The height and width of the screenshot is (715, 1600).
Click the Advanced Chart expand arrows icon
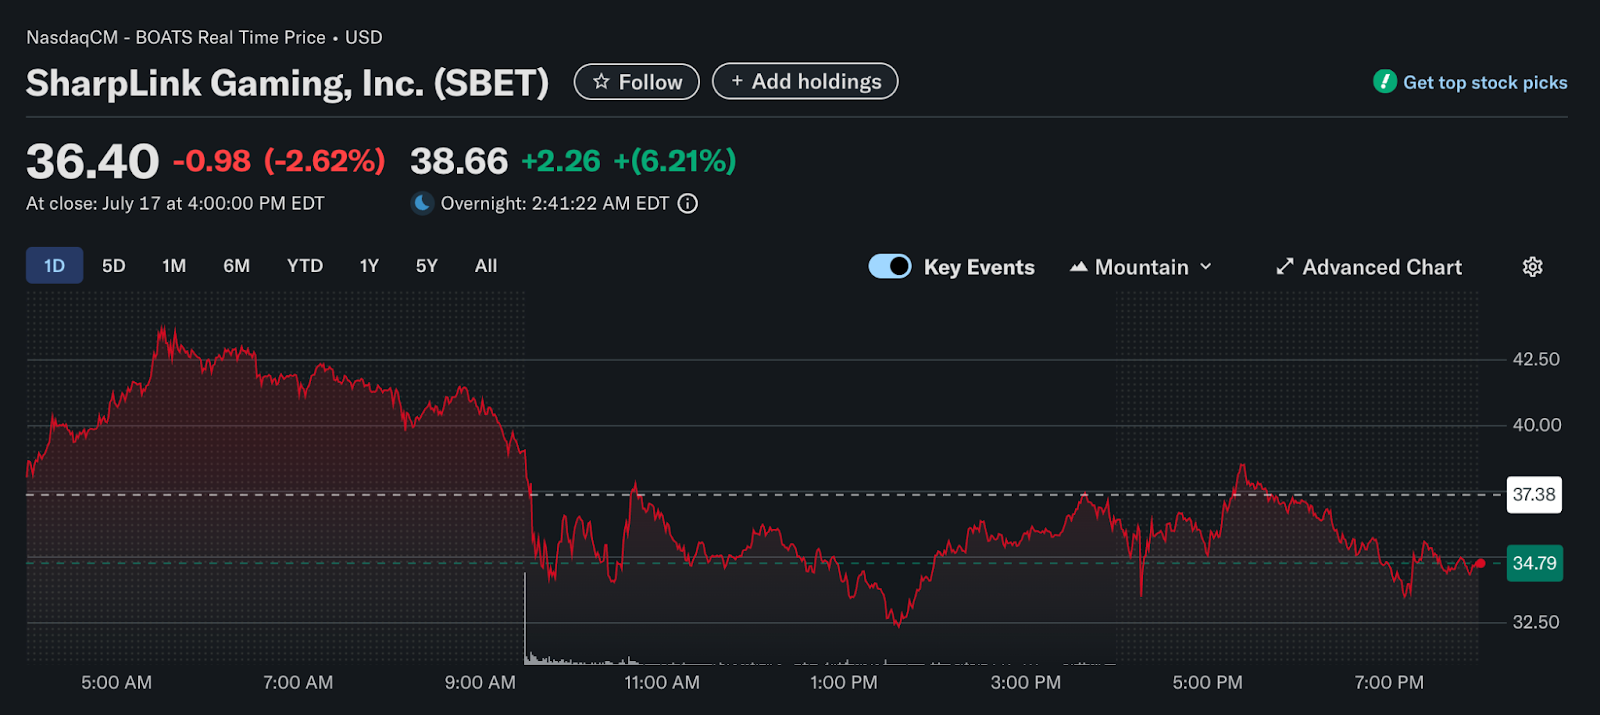point(1285,267)
